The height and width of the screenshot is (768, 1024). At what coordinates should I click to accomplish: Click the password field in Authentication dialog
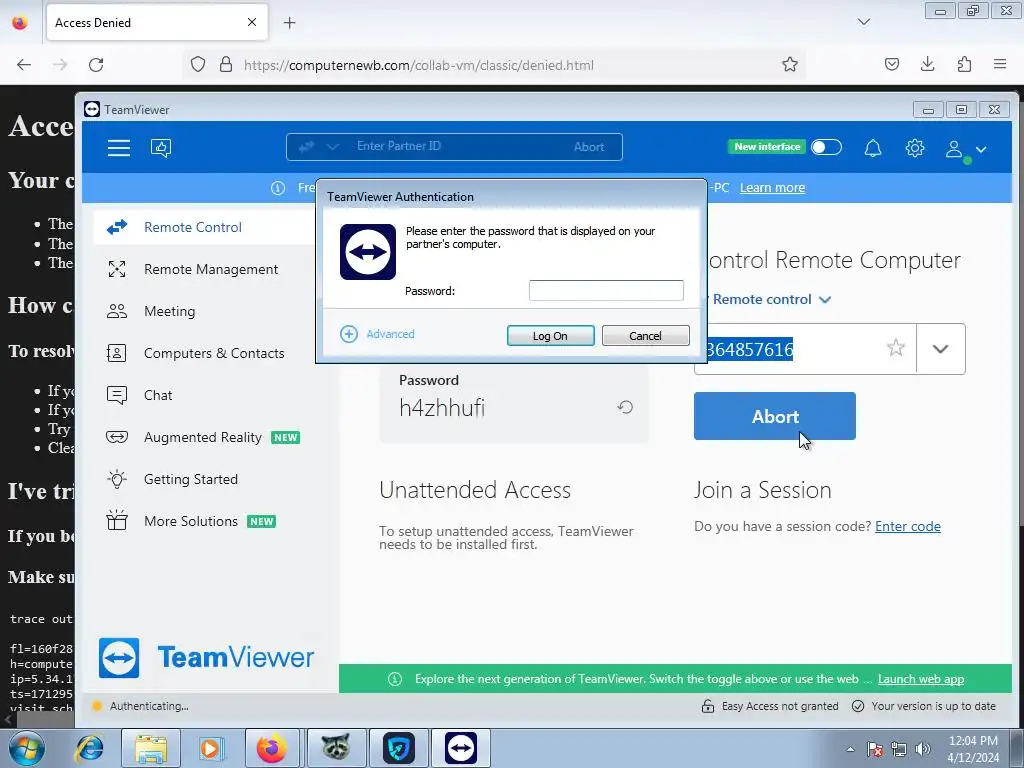pos(606,291)
